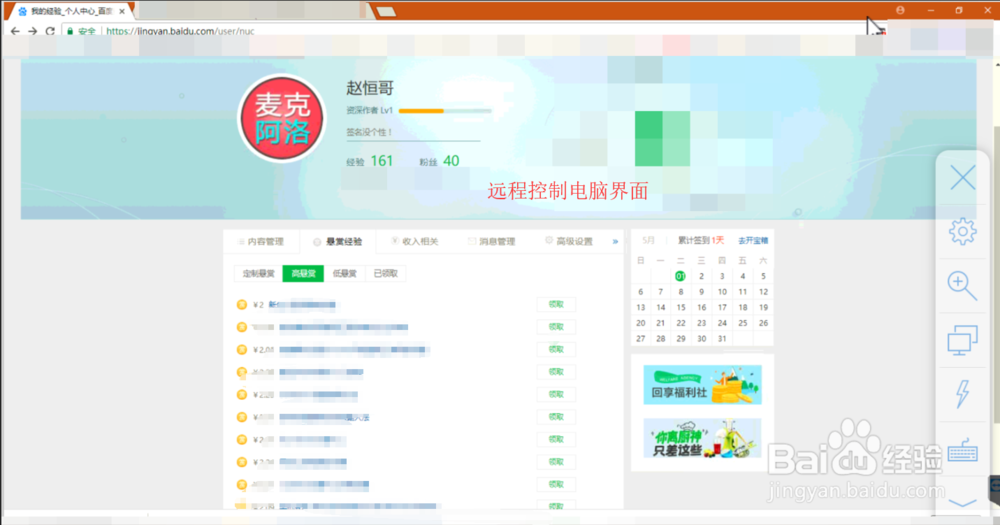Screen dimensions: 1000x525
Task: Minimize the browser window
Action: [930, 10]
